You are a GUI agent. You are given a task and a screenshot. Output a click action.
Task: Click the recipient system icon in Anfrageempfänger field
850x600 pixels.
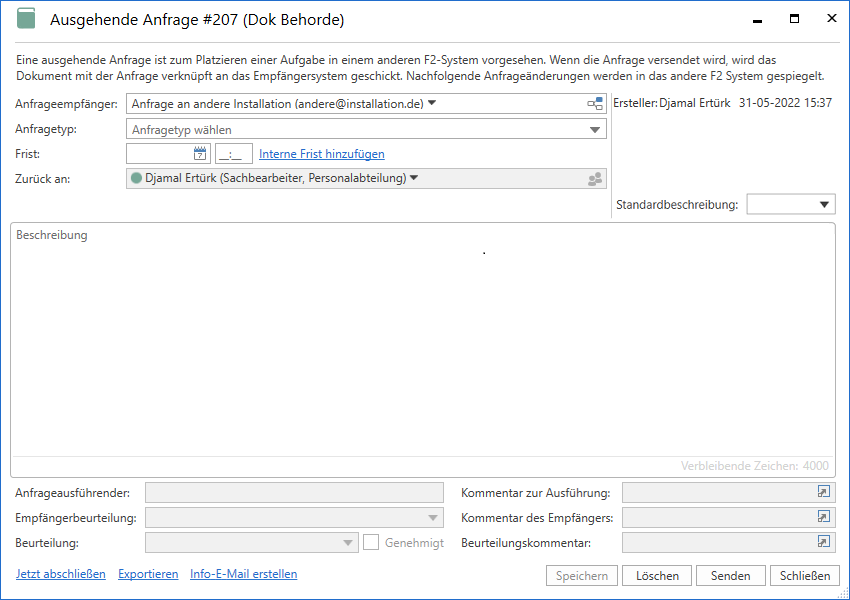click(595, 104)
